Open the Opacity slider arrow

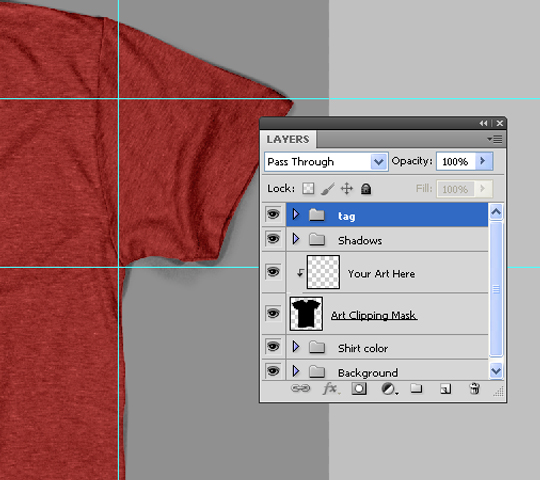click(484, 161)
